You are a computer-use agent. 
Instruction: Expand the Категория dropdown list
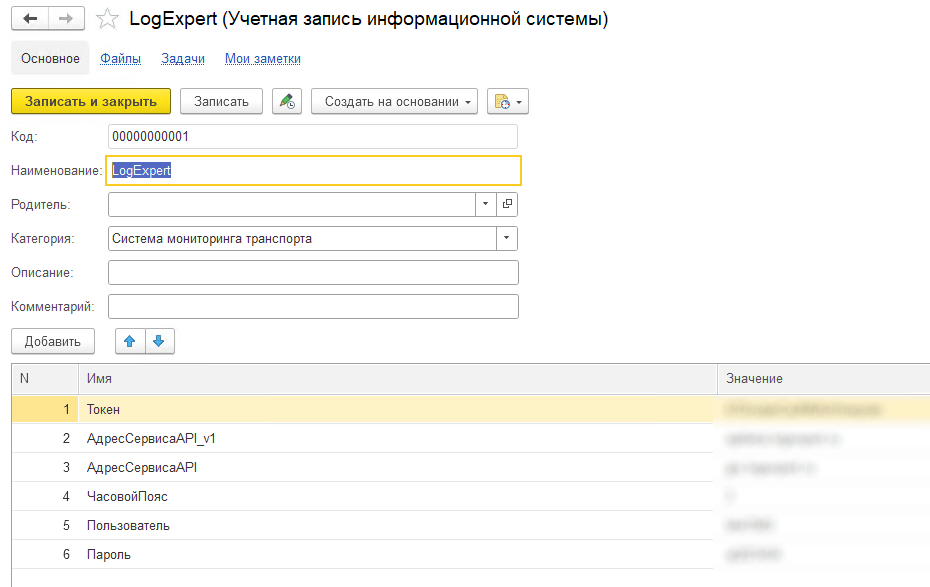click(507, 238)
